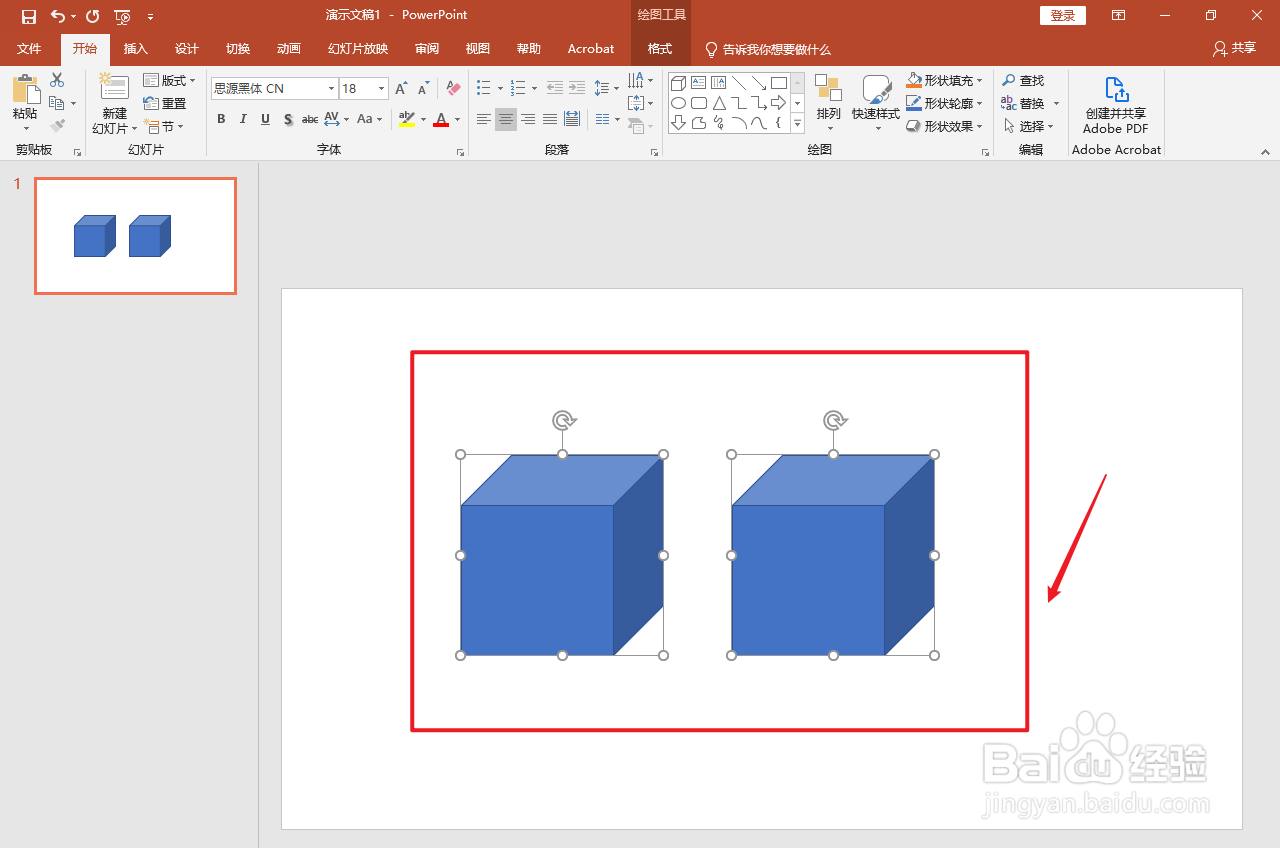Viewport: 1280px width, 848px height.
Task: Open the Quick Styles (快速样式) dropdown
Action: pos(875,103)
